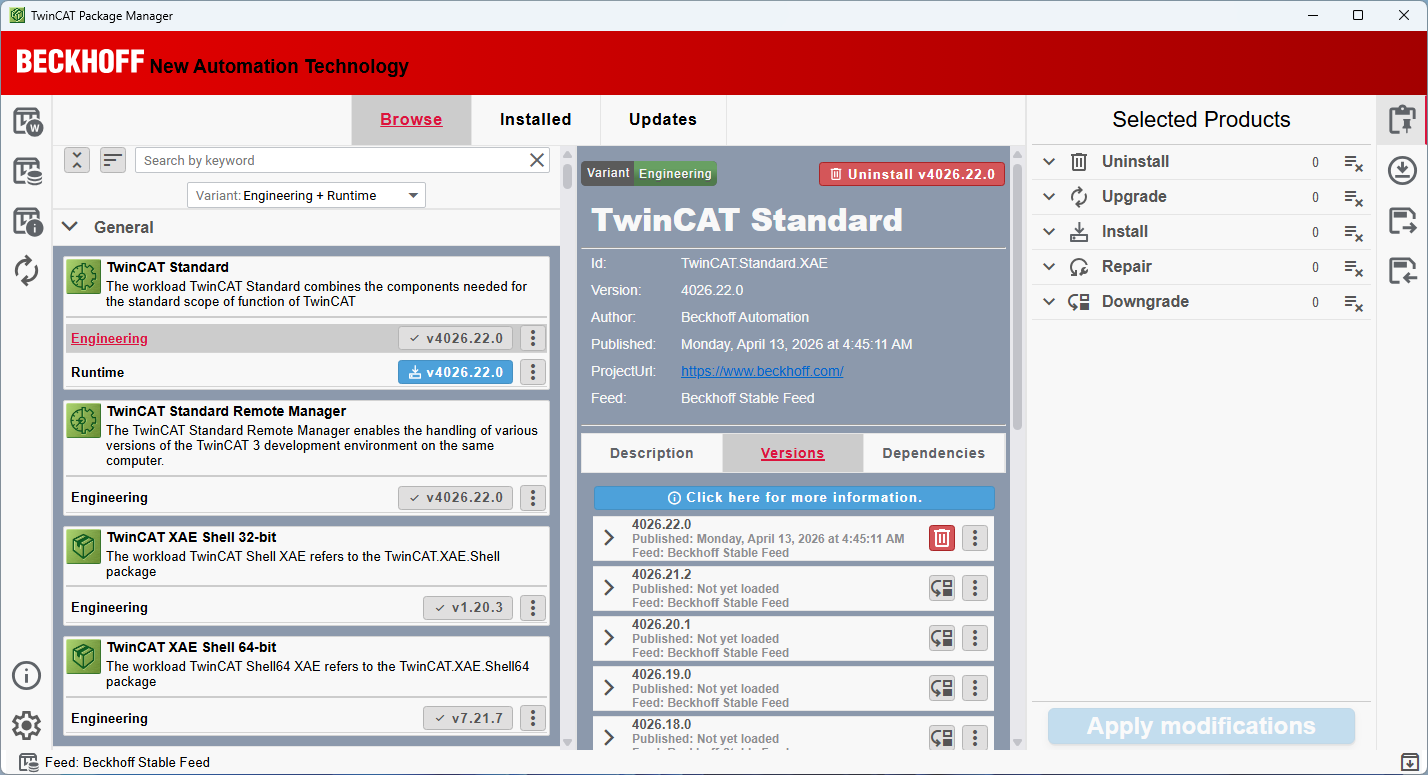Viewport: 1428px width, 775px height.
Task: Open more options menu for TwinCAT Standard Engineering
Action: [x=533, y=338]
